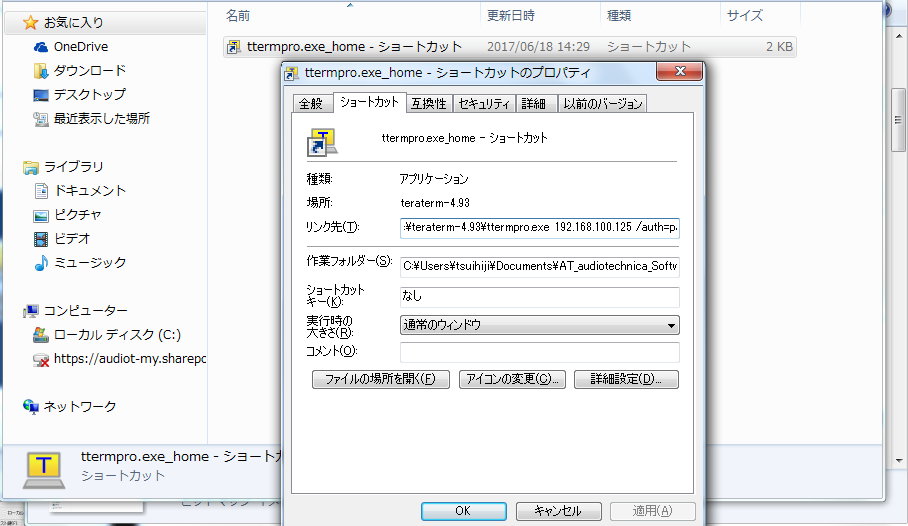Image resolution: width=908 pixels, height=526 pixels.
Task: Click the OneDrive cloud icon
Action: pyautogui.click(x=41, y=47)
